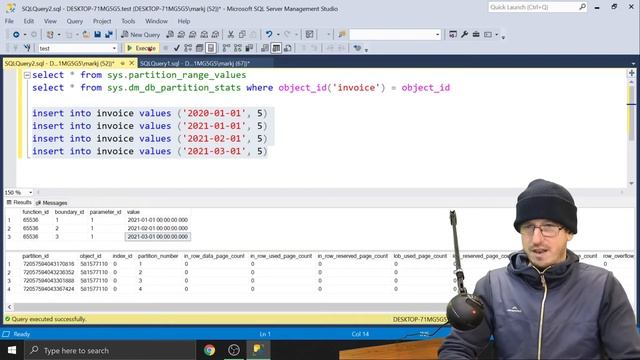The height and width of the screenshot is (360, 640).
Task: Switch to SQLQuery1.sql tab
Action: pos(195,64)
